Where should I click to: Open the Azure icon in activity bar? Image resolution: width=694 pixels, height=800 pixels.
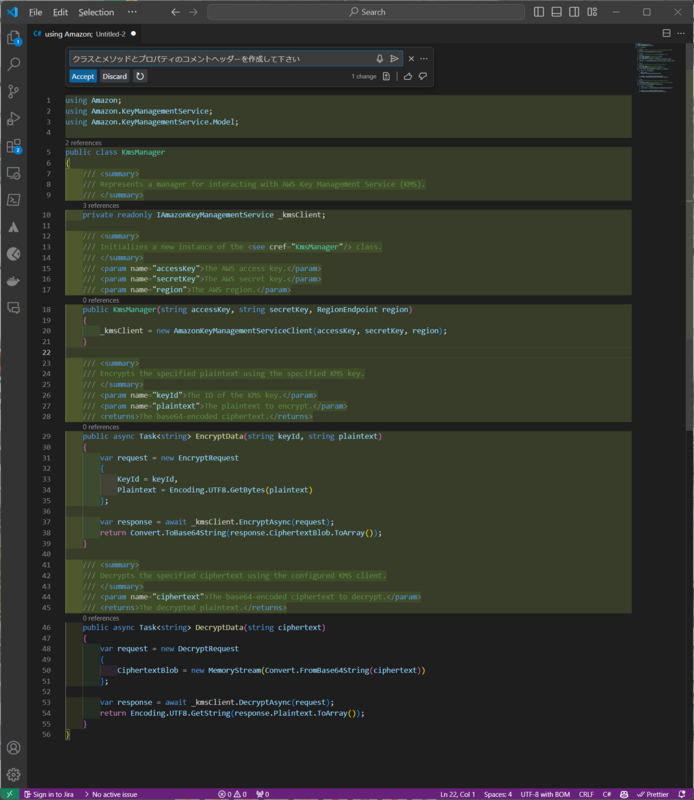(14, 227)
